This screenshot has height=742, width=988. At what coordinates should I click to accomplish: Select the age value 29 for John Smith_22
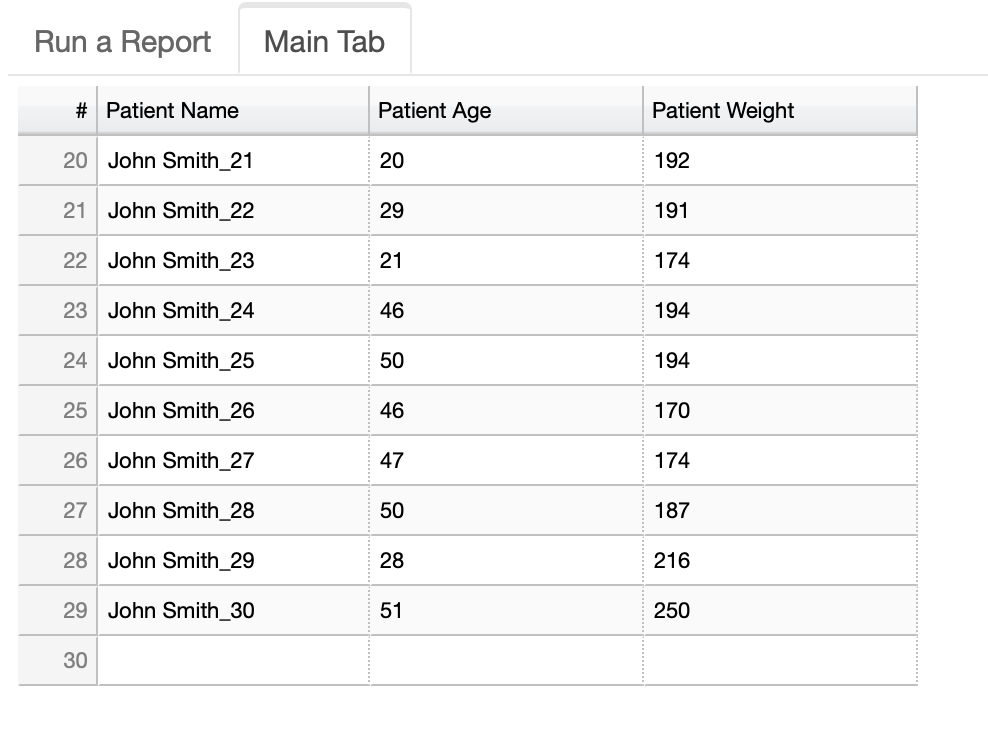pos(391,210)
